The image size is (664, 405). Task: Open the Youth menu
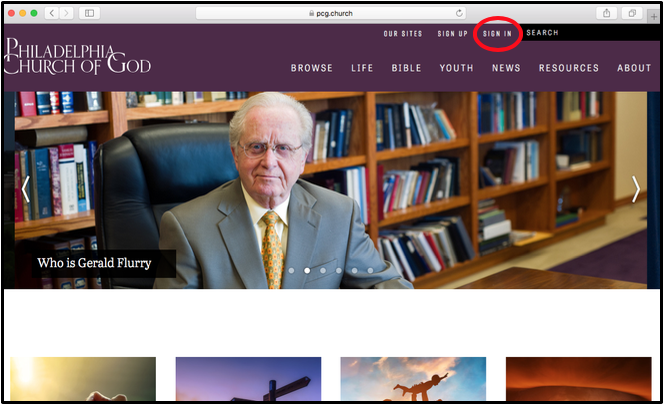coord(456,68)
